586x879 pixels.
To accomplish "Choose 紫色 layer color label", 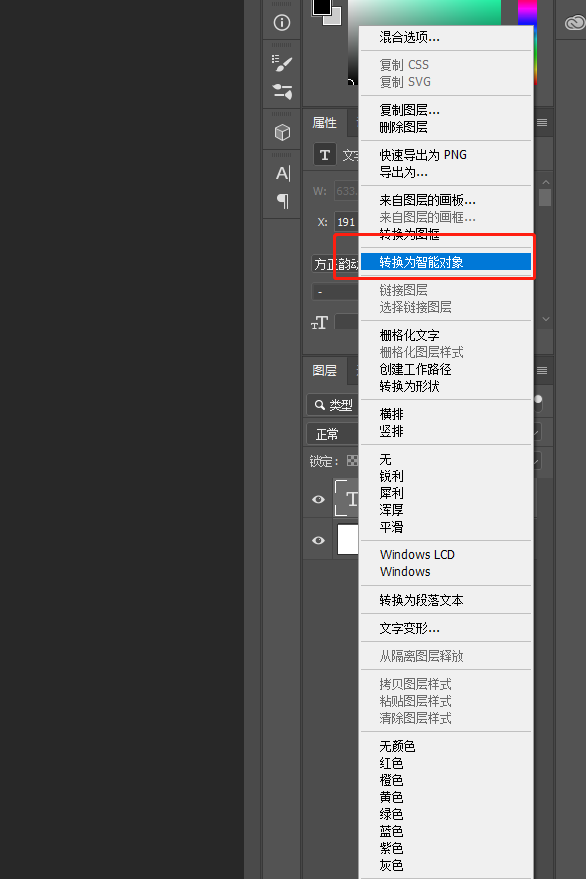I will (446, 848).
